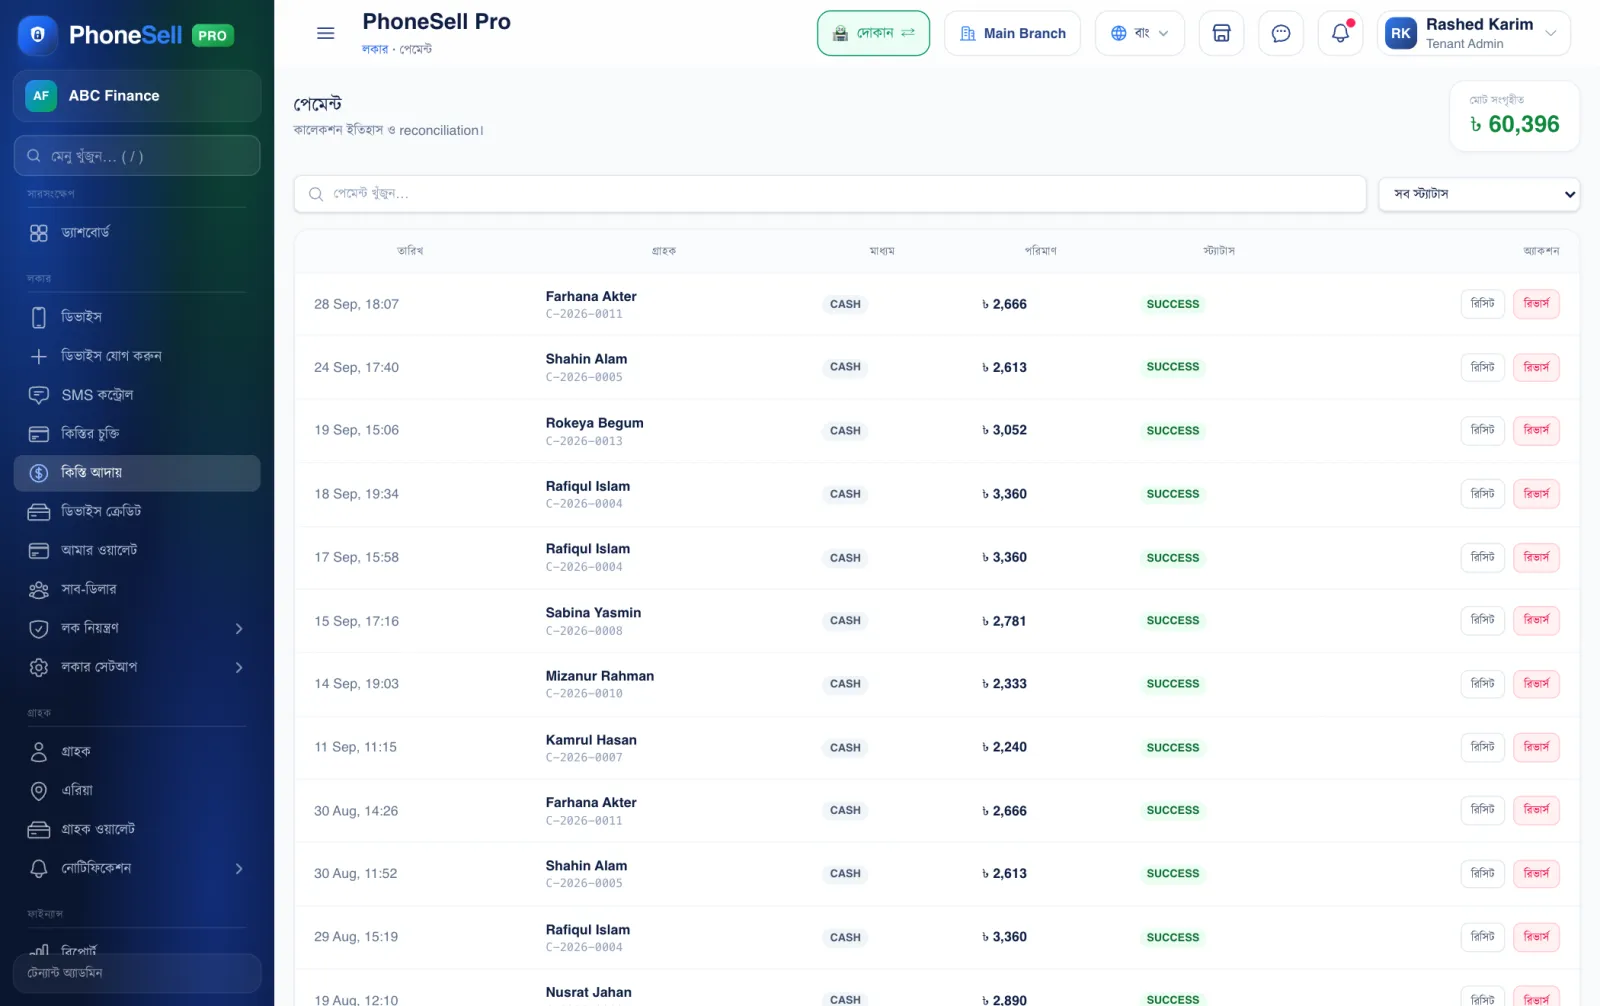Image resolution: width=1600 pixels, height=1006 pixels.
Task: Click the পেমেন্ট খুঁজুন search field
Action: pyautogui.click(x=830, y=194)
